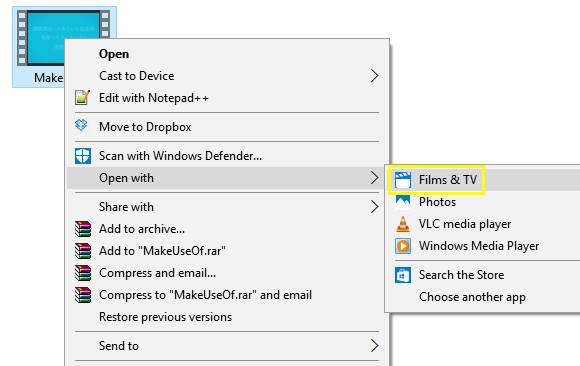Click the Photos app icon
The image size is (580, 366).
402,202
